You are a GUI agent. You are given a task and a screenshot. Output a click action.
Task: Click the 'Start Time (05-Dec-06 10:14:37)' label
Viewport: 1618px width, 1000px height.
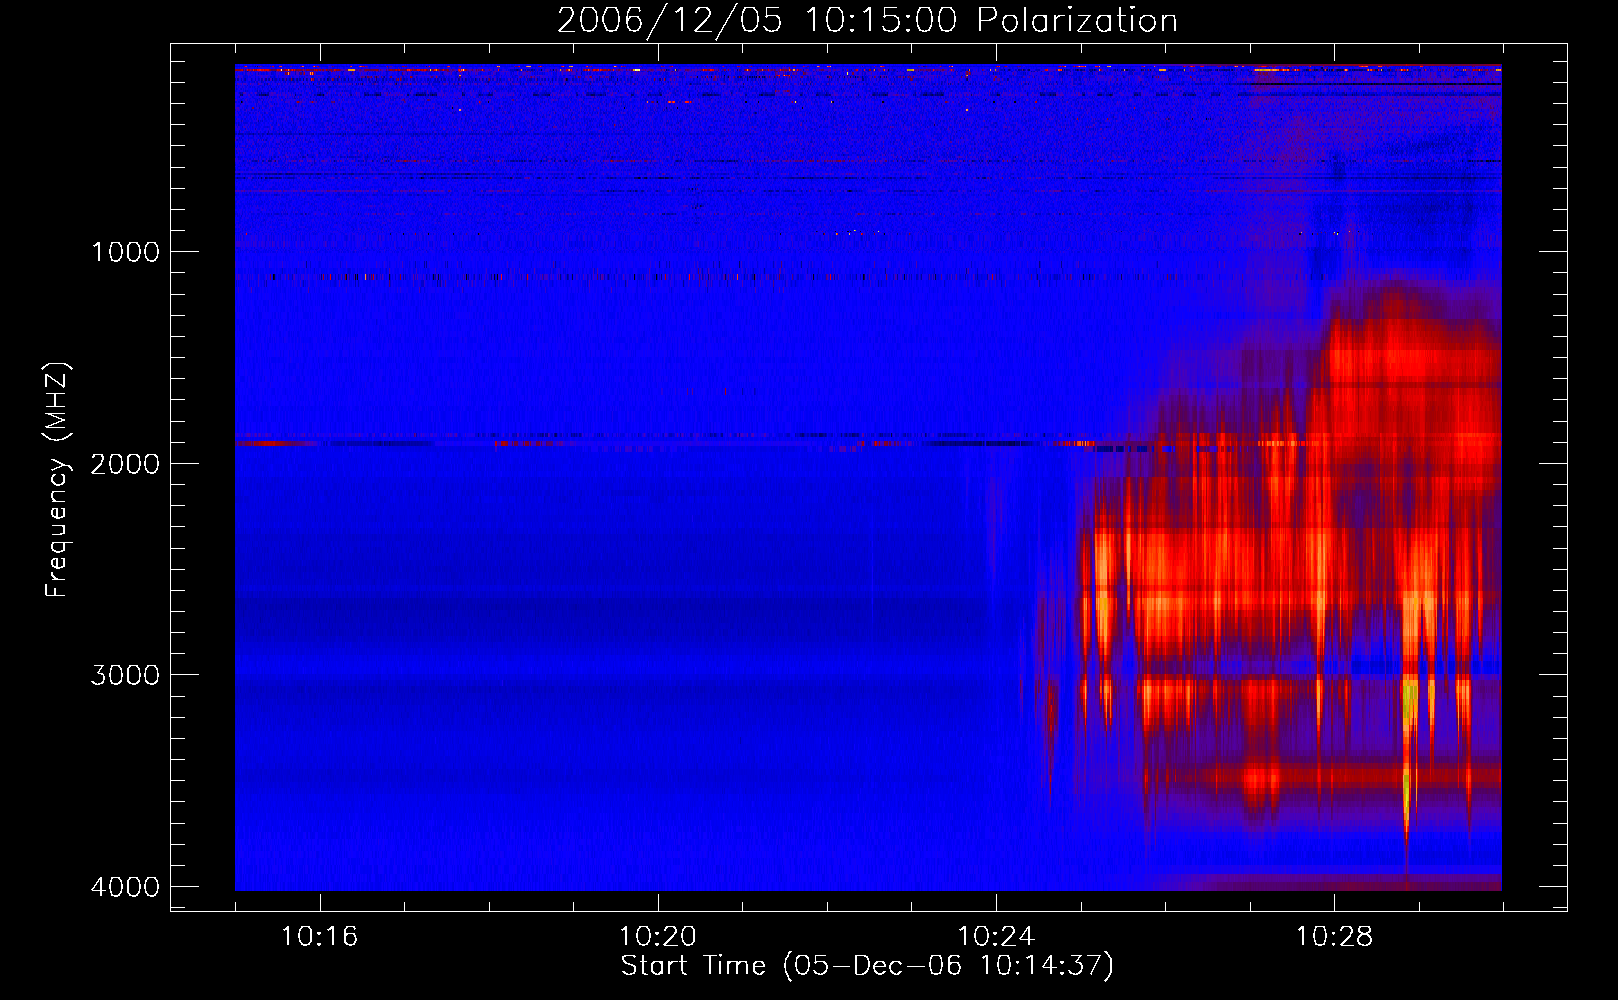pos(867,966)
